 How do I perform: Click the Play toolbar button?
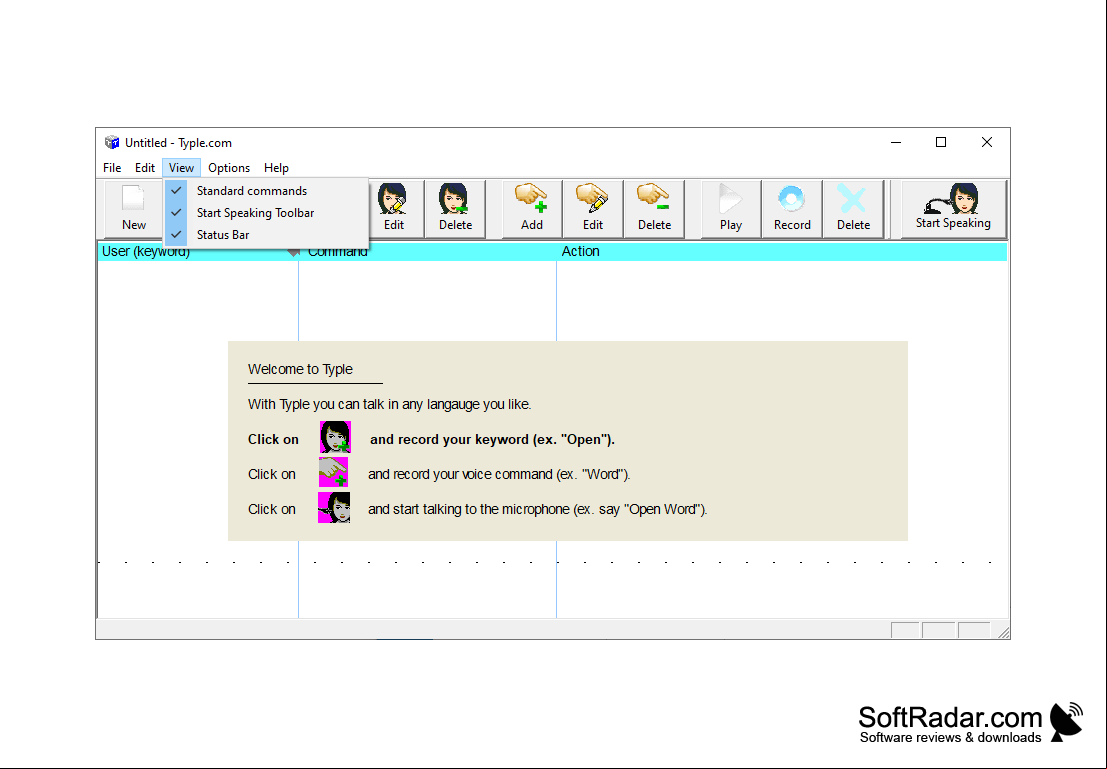point(731,208)
